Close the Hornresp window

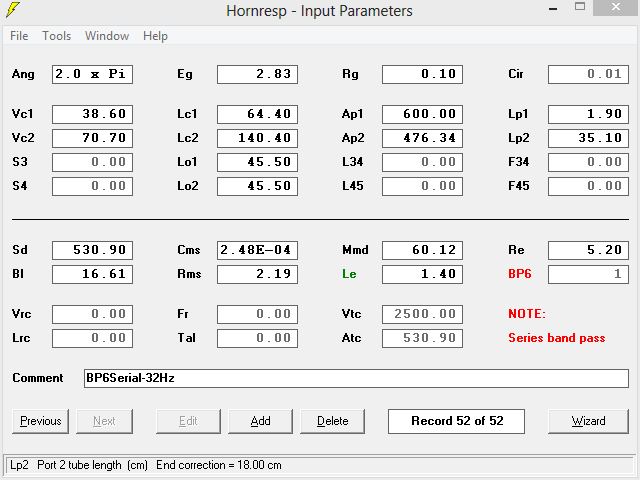click(x=616, y=7)
